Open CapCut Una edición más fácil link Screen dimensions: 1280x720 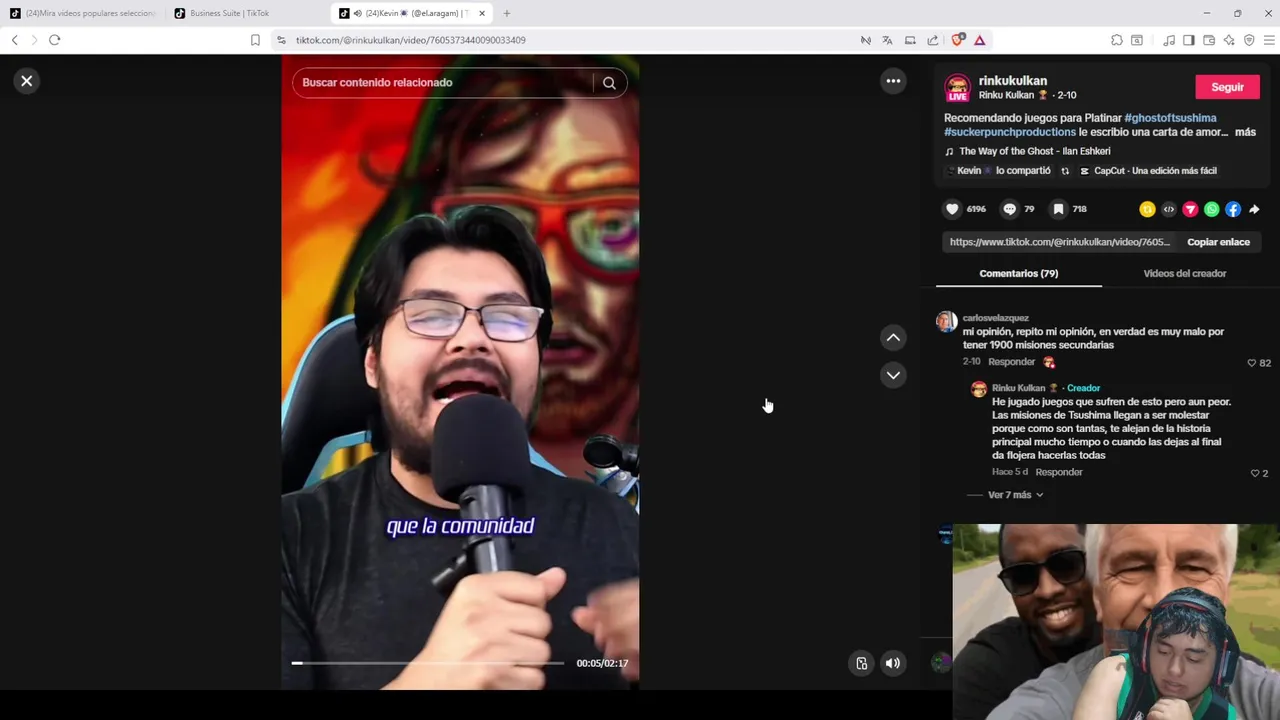[1148, 171]
